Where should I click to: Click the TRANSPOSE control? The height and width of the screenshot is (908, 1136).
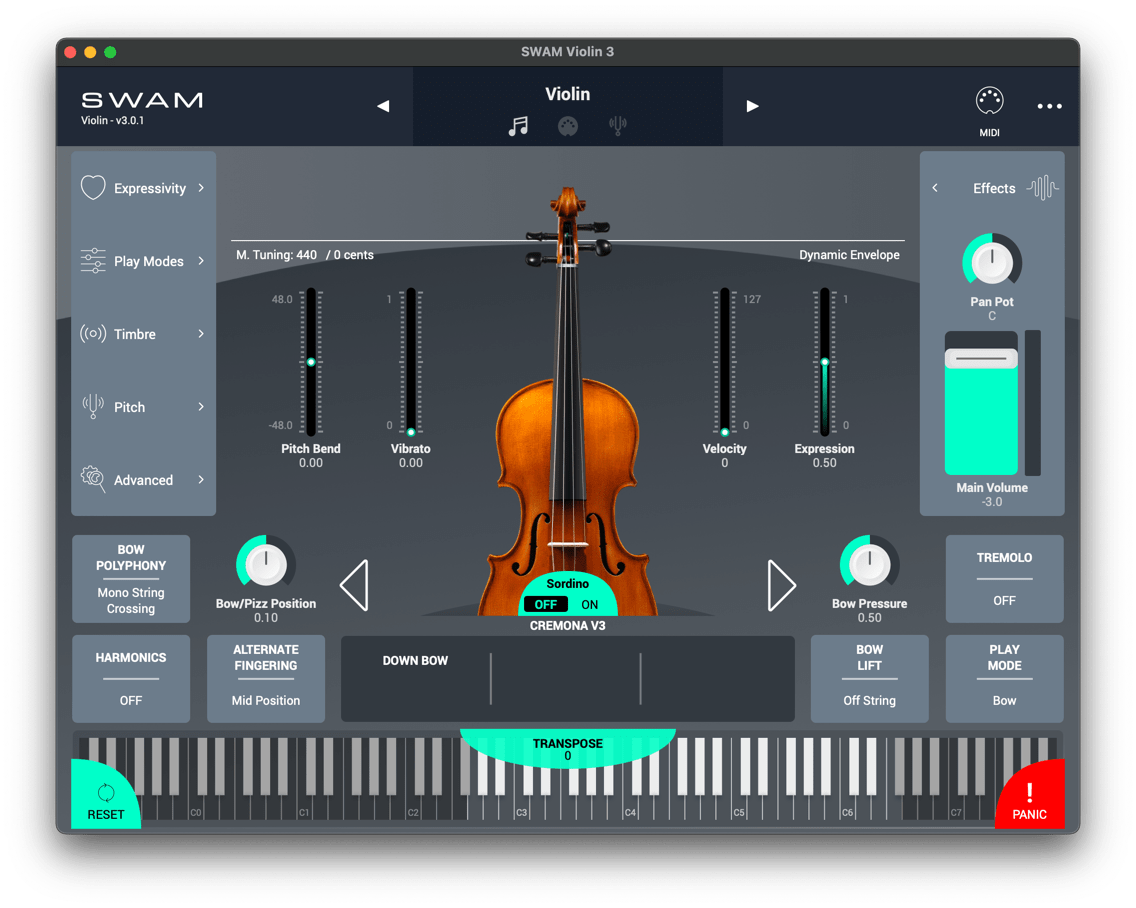[x=568, y=749]
